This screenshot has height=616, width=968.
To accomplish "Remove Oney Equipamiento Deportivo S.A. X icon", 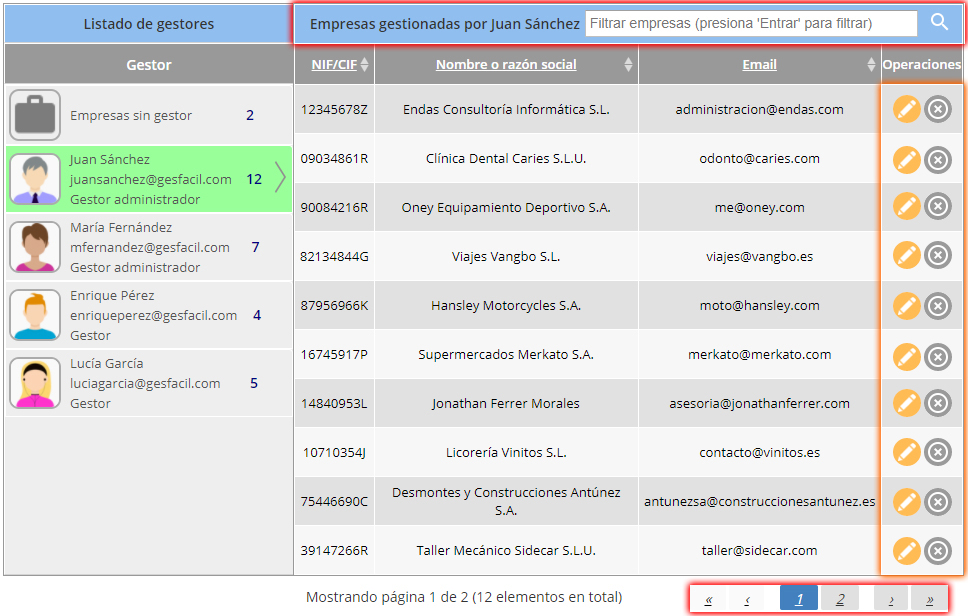I will pyautogui.click(x=938, y=206).
